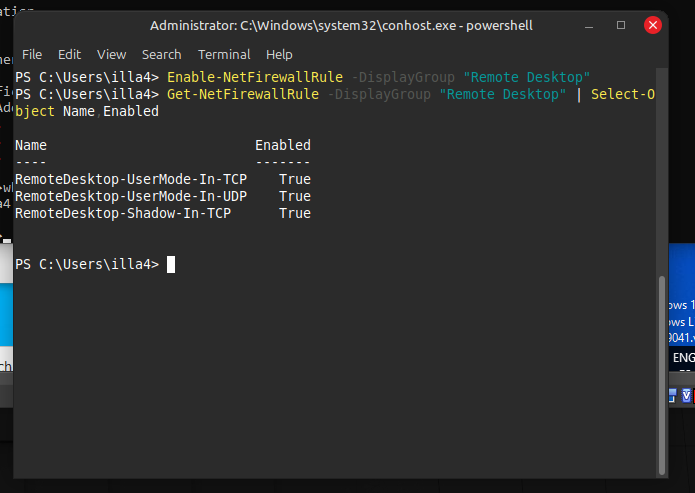Click the Get-NetFirewallRule command text
This screenshot has height=493, width=695.
(x=243, y=94)
